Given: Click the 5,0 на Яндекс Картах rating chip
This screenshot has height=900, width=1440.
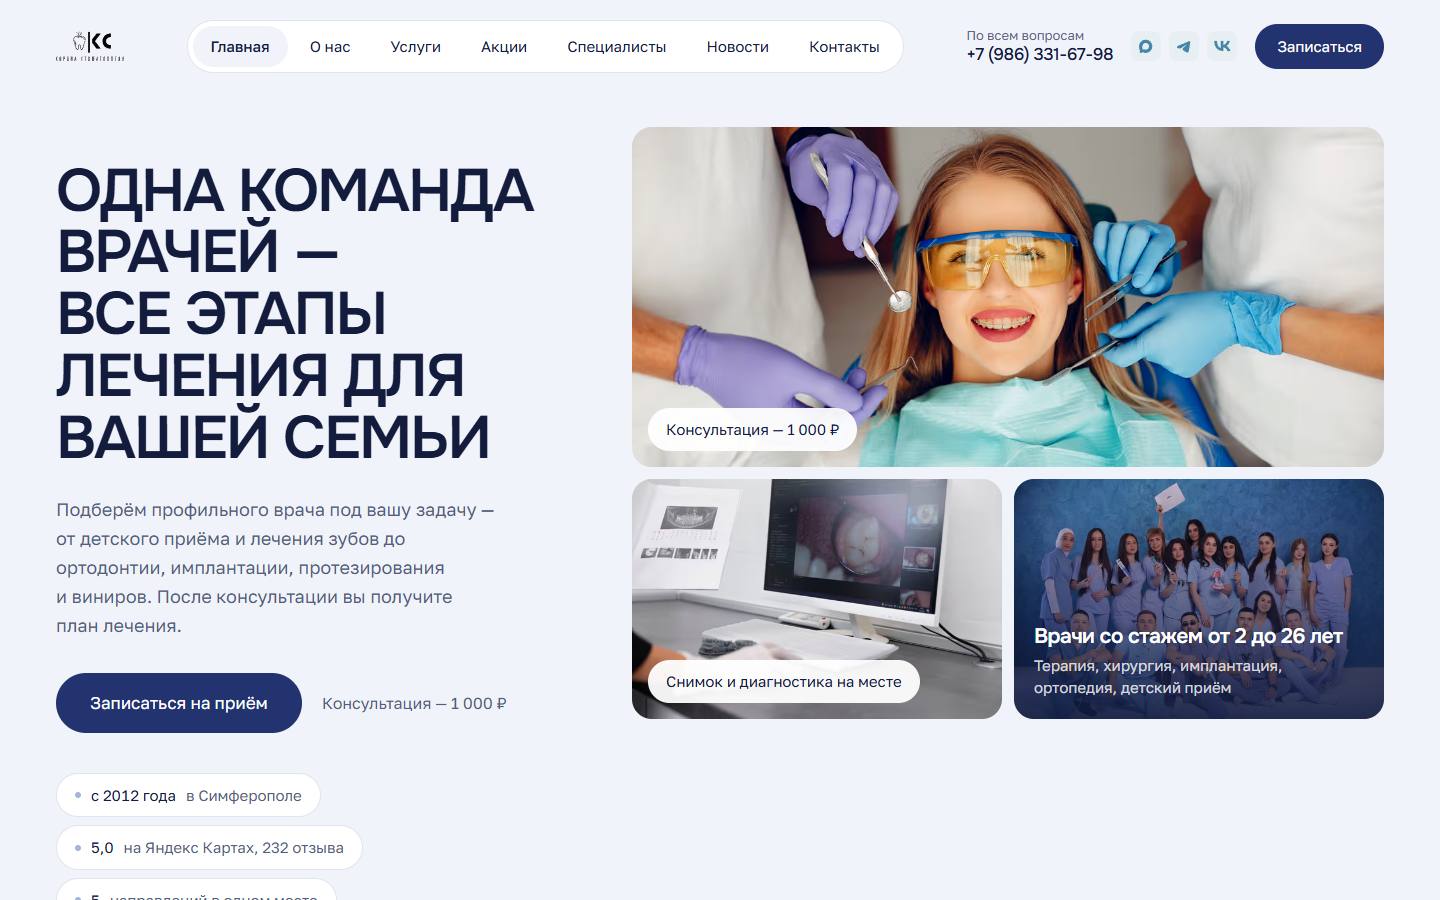Looking at the screenshot, I should [x=209, y=848].
